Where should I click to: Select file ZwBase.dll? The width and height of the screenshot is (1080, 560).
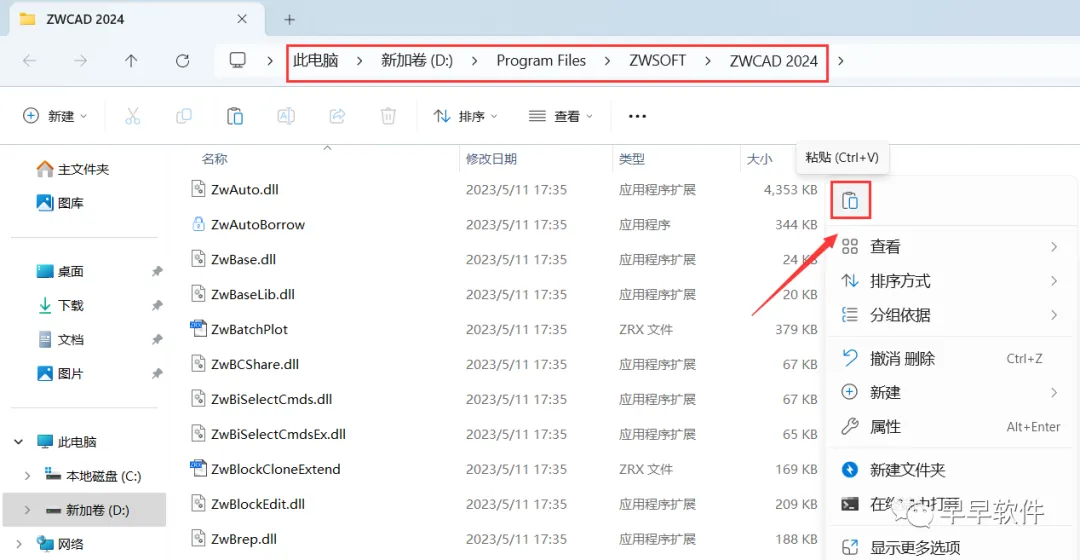point(243,260)
